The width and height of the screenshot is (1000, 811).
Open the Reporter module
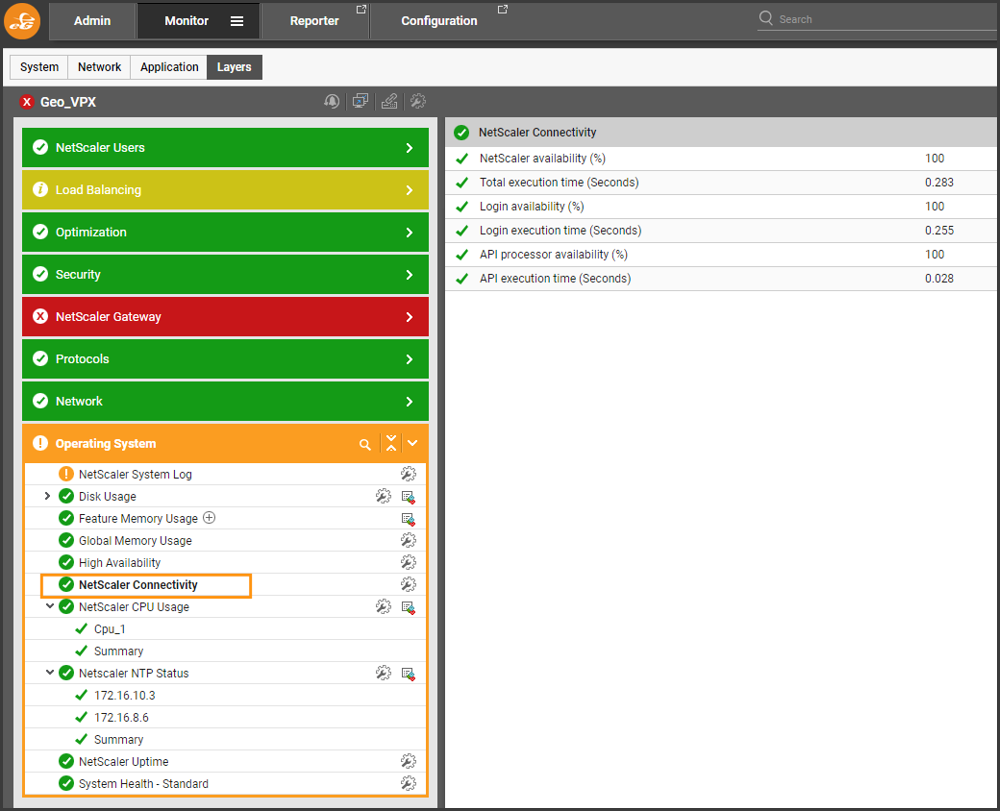pos(314,21)
